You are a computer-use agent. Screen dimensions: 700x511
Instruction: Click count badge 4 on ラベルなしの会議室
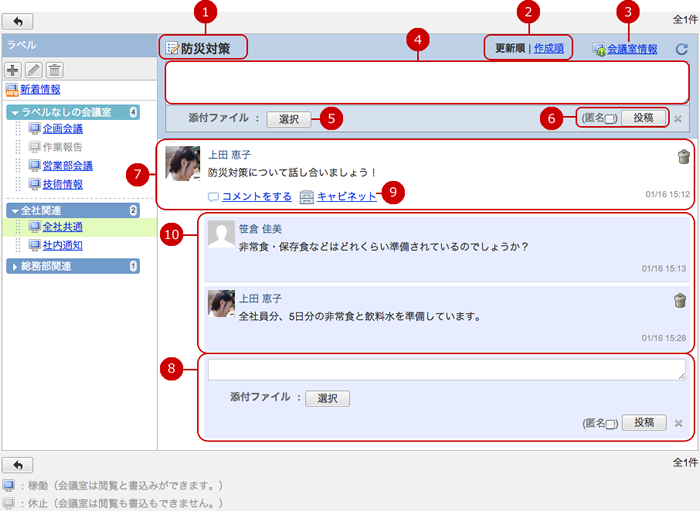[x=133, y=112]
